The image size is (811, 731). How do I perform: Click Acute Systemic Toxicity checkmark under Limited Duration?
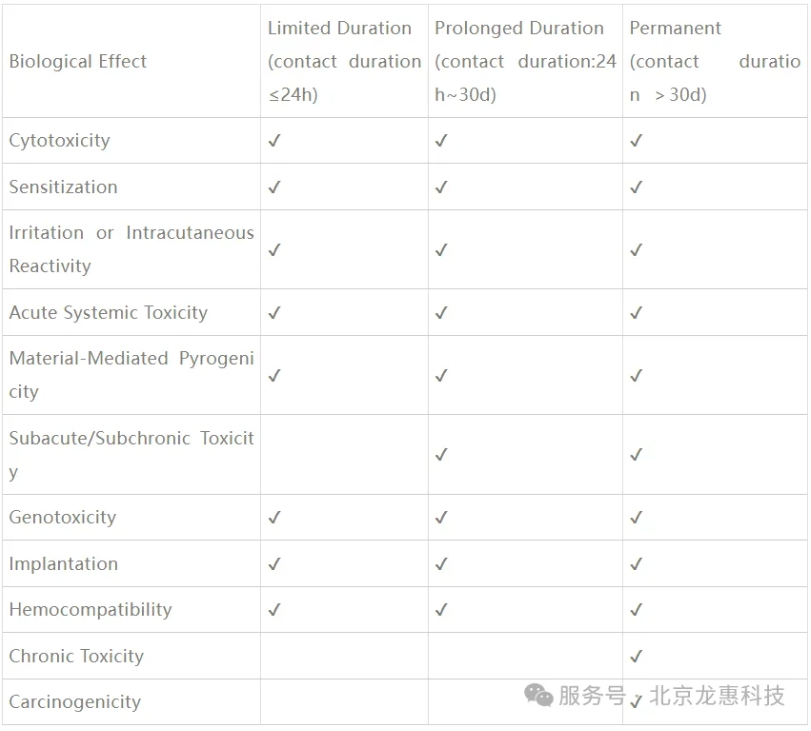point(274,312)
